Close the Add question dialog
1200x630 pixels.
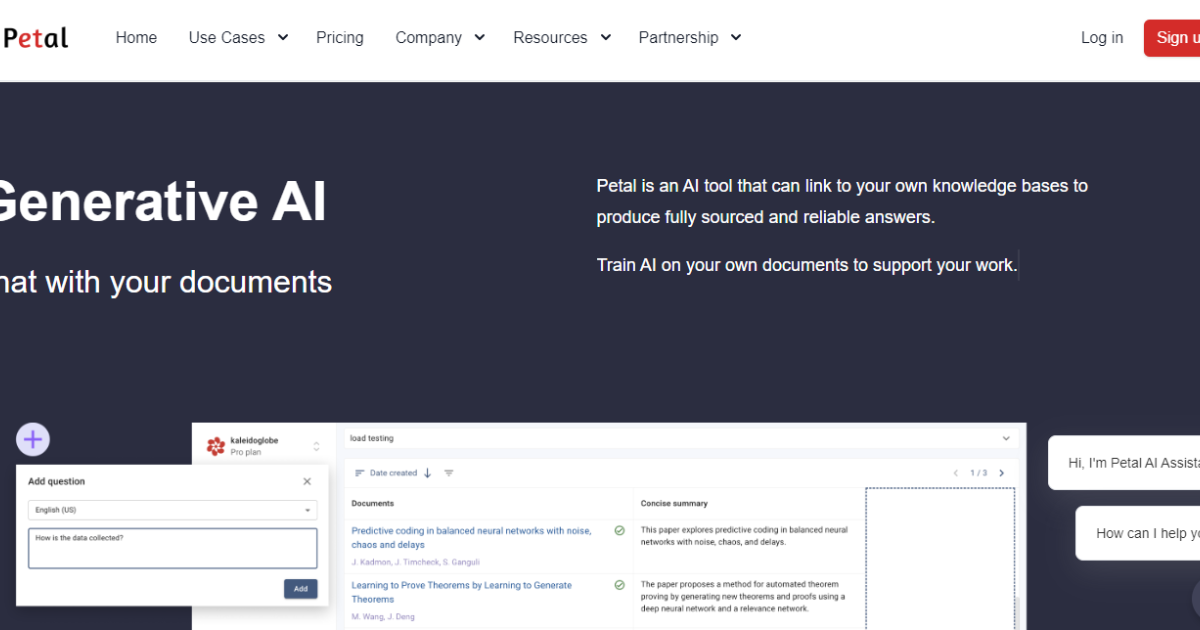click(x=307, y=481)
